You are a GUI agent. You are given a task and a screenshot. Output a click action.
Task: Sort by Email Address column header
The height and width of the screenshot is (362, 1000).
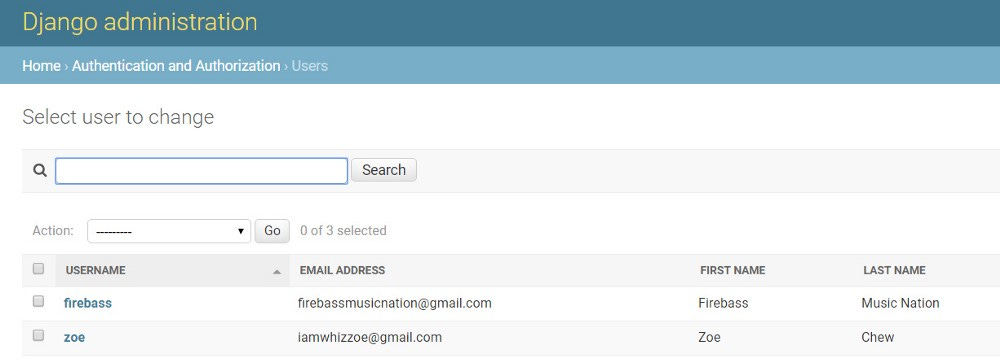pos(342,270)
